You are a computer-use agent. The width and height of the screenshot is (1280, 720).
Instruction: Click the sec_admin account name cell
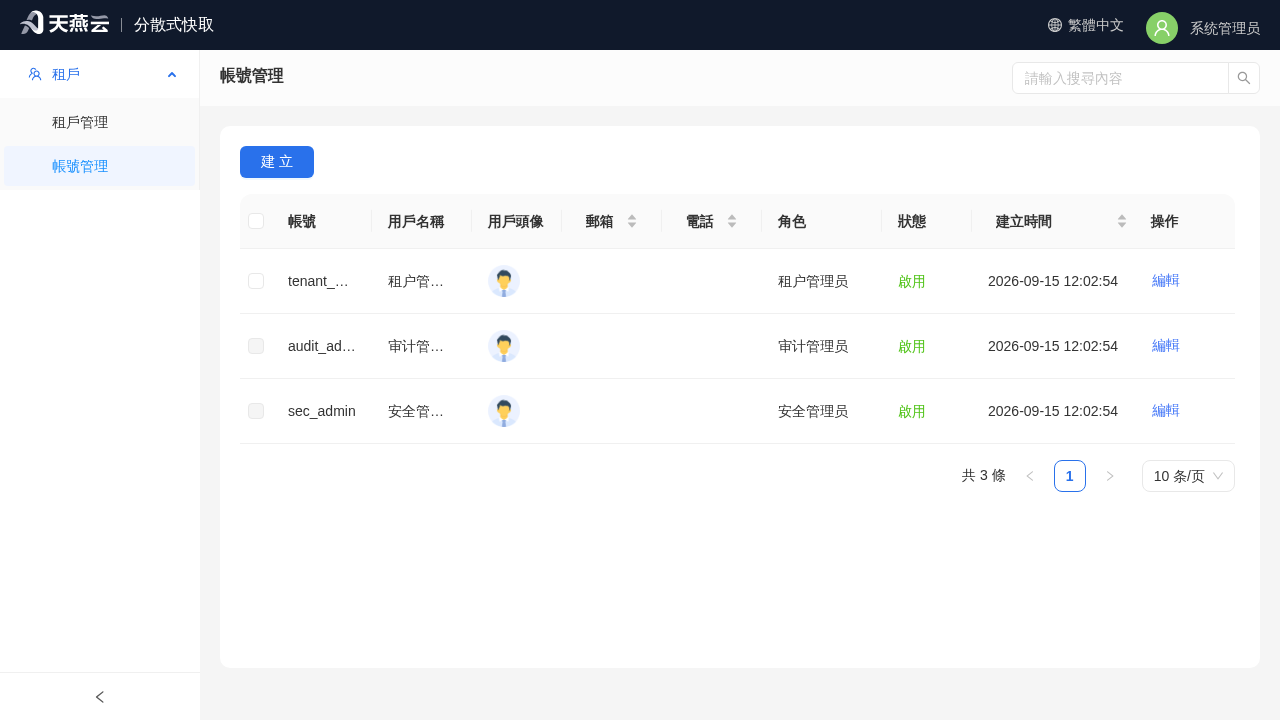pyautogui.click(x=322, y=411)
